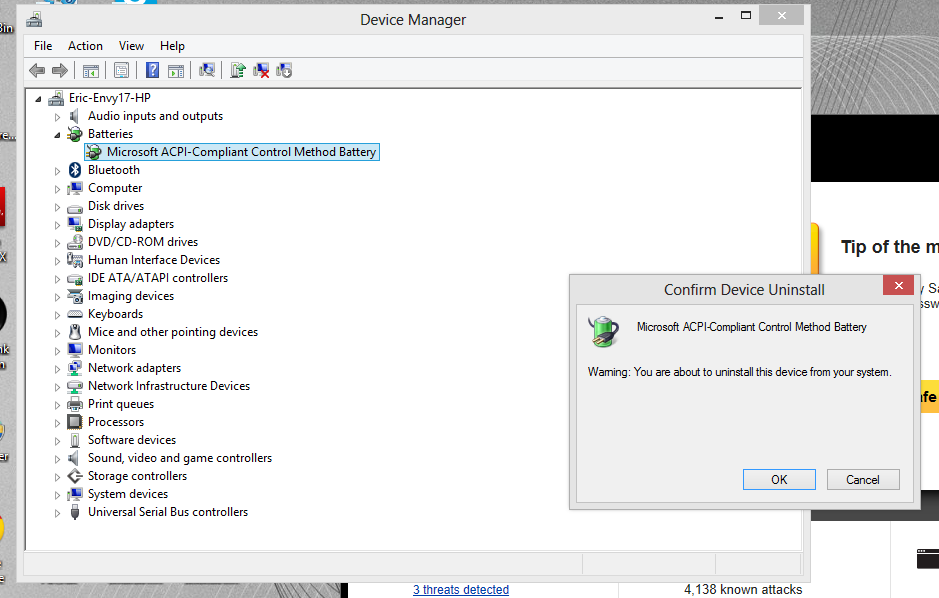Open the Help menu

(172, 46)
